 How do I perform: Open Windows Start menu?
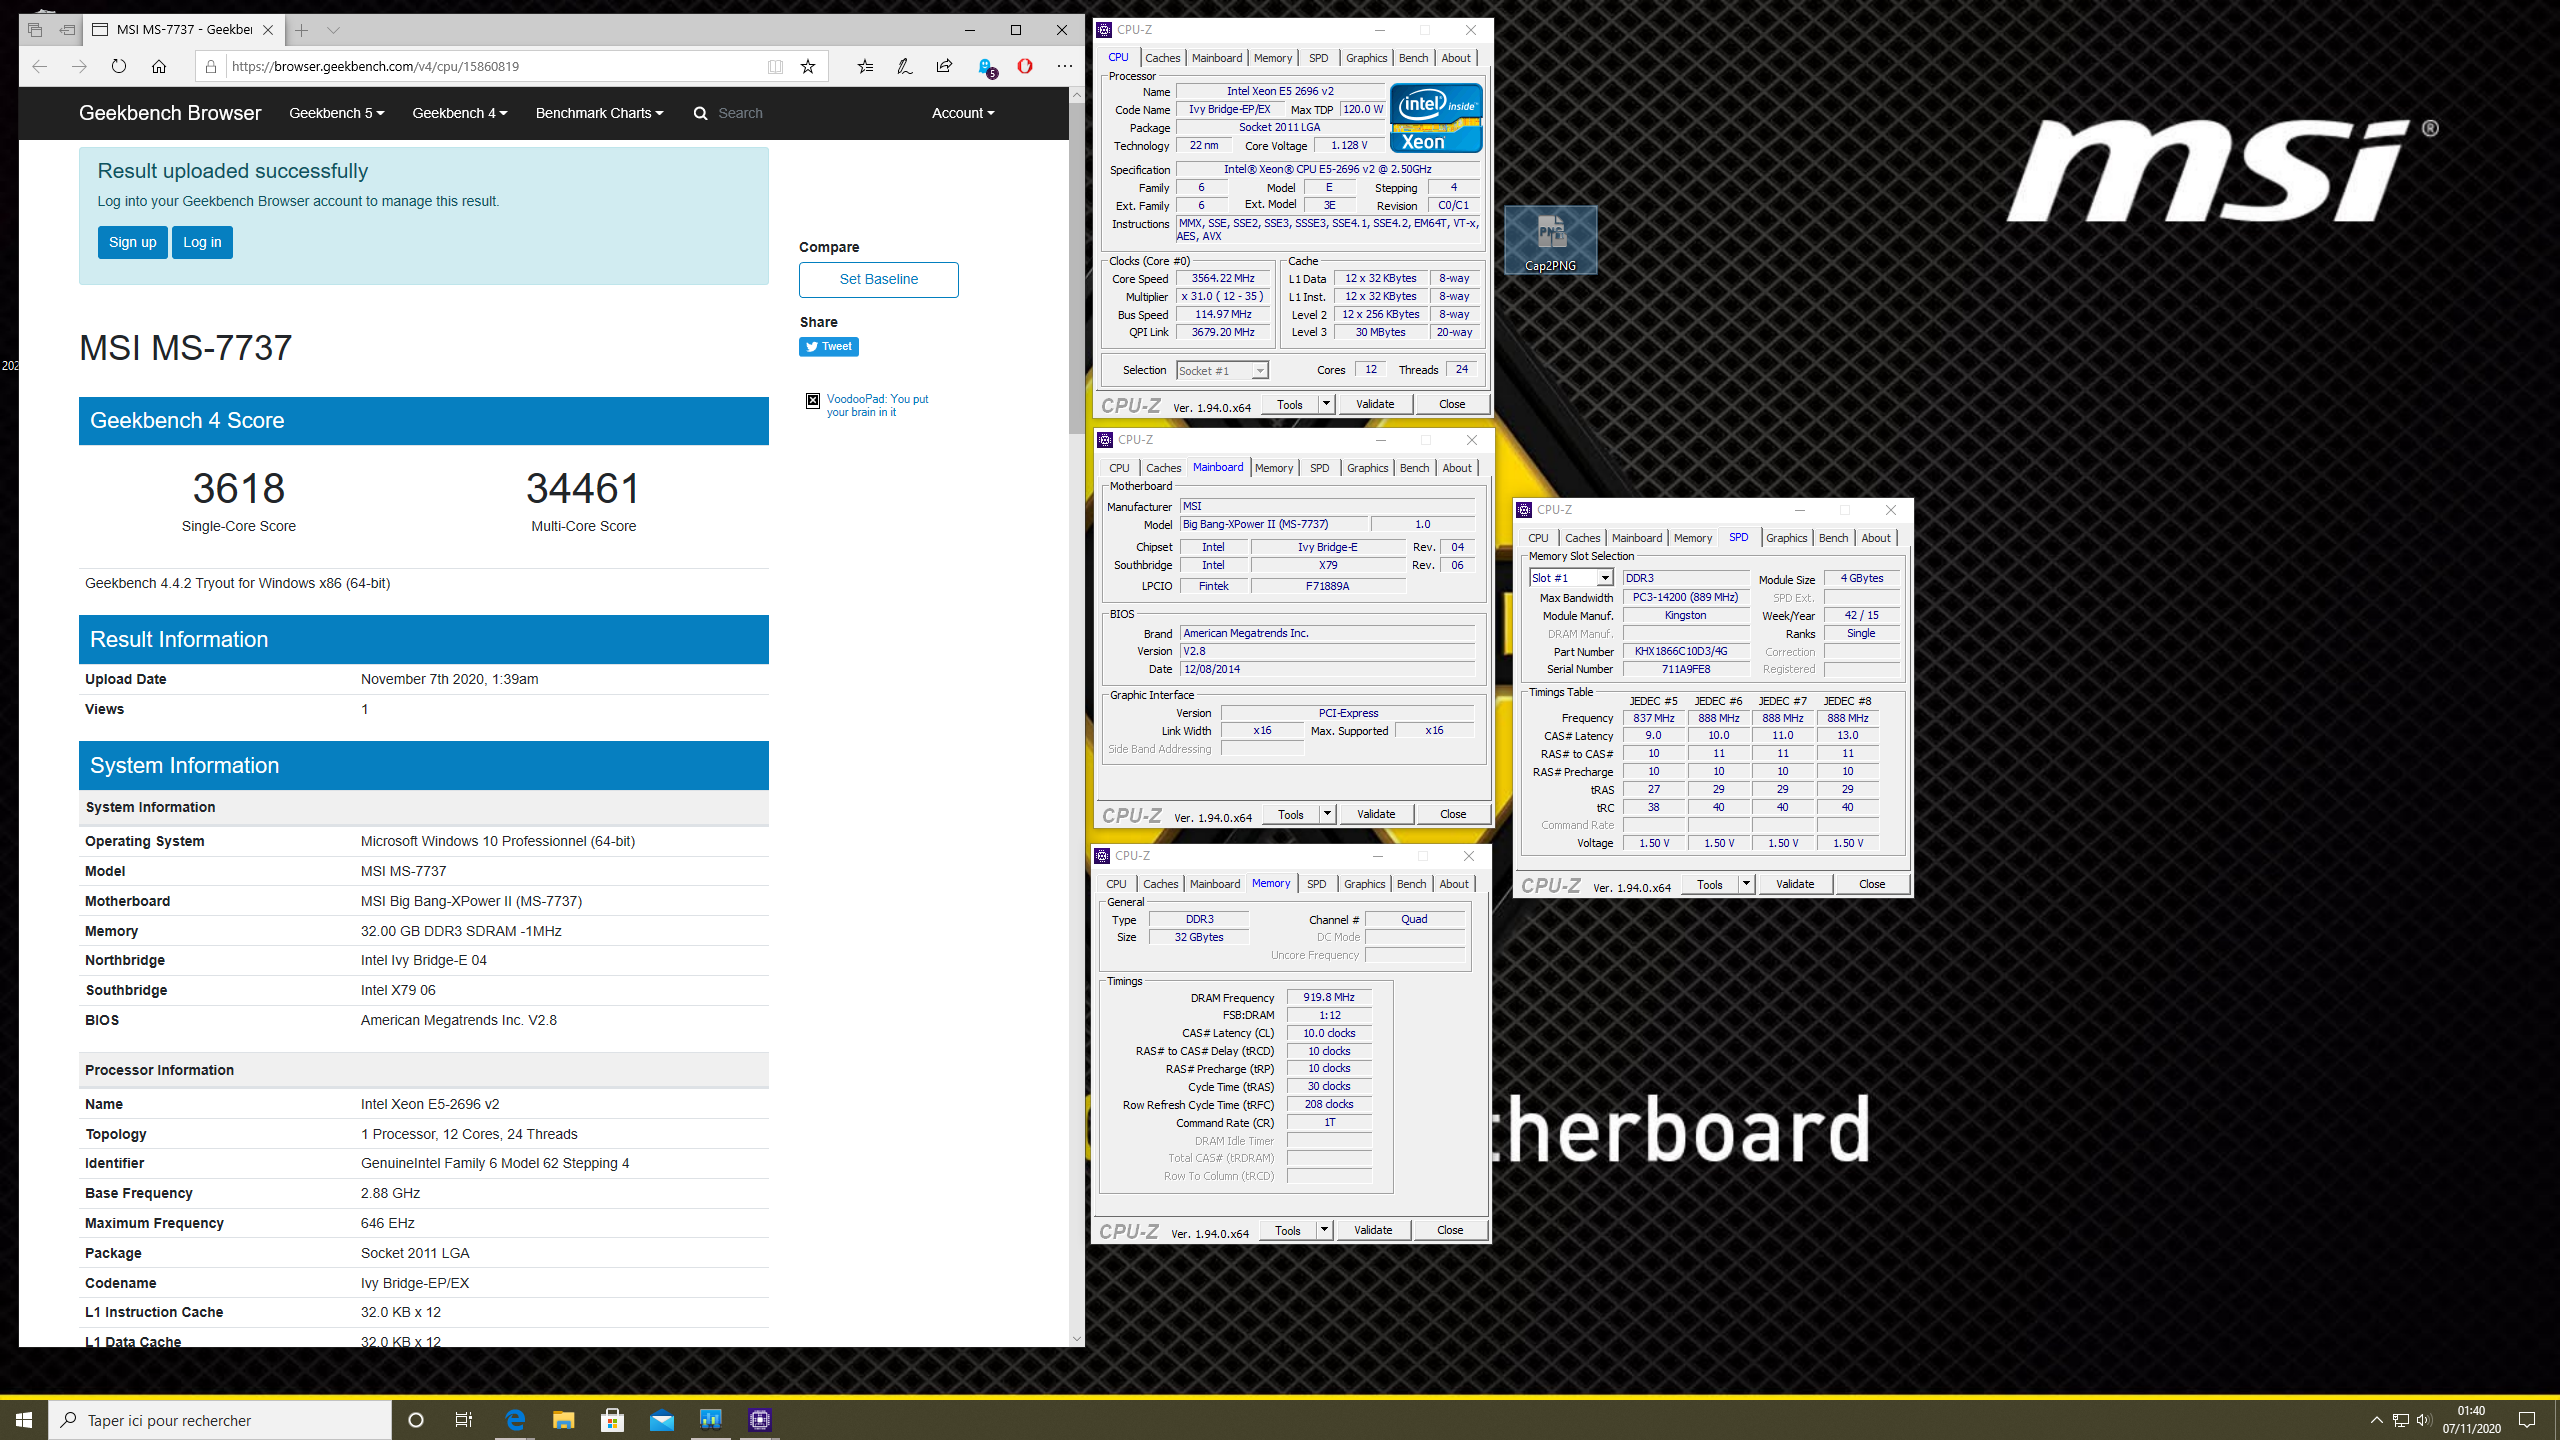pyautogui.click(x=24, y=1420)
